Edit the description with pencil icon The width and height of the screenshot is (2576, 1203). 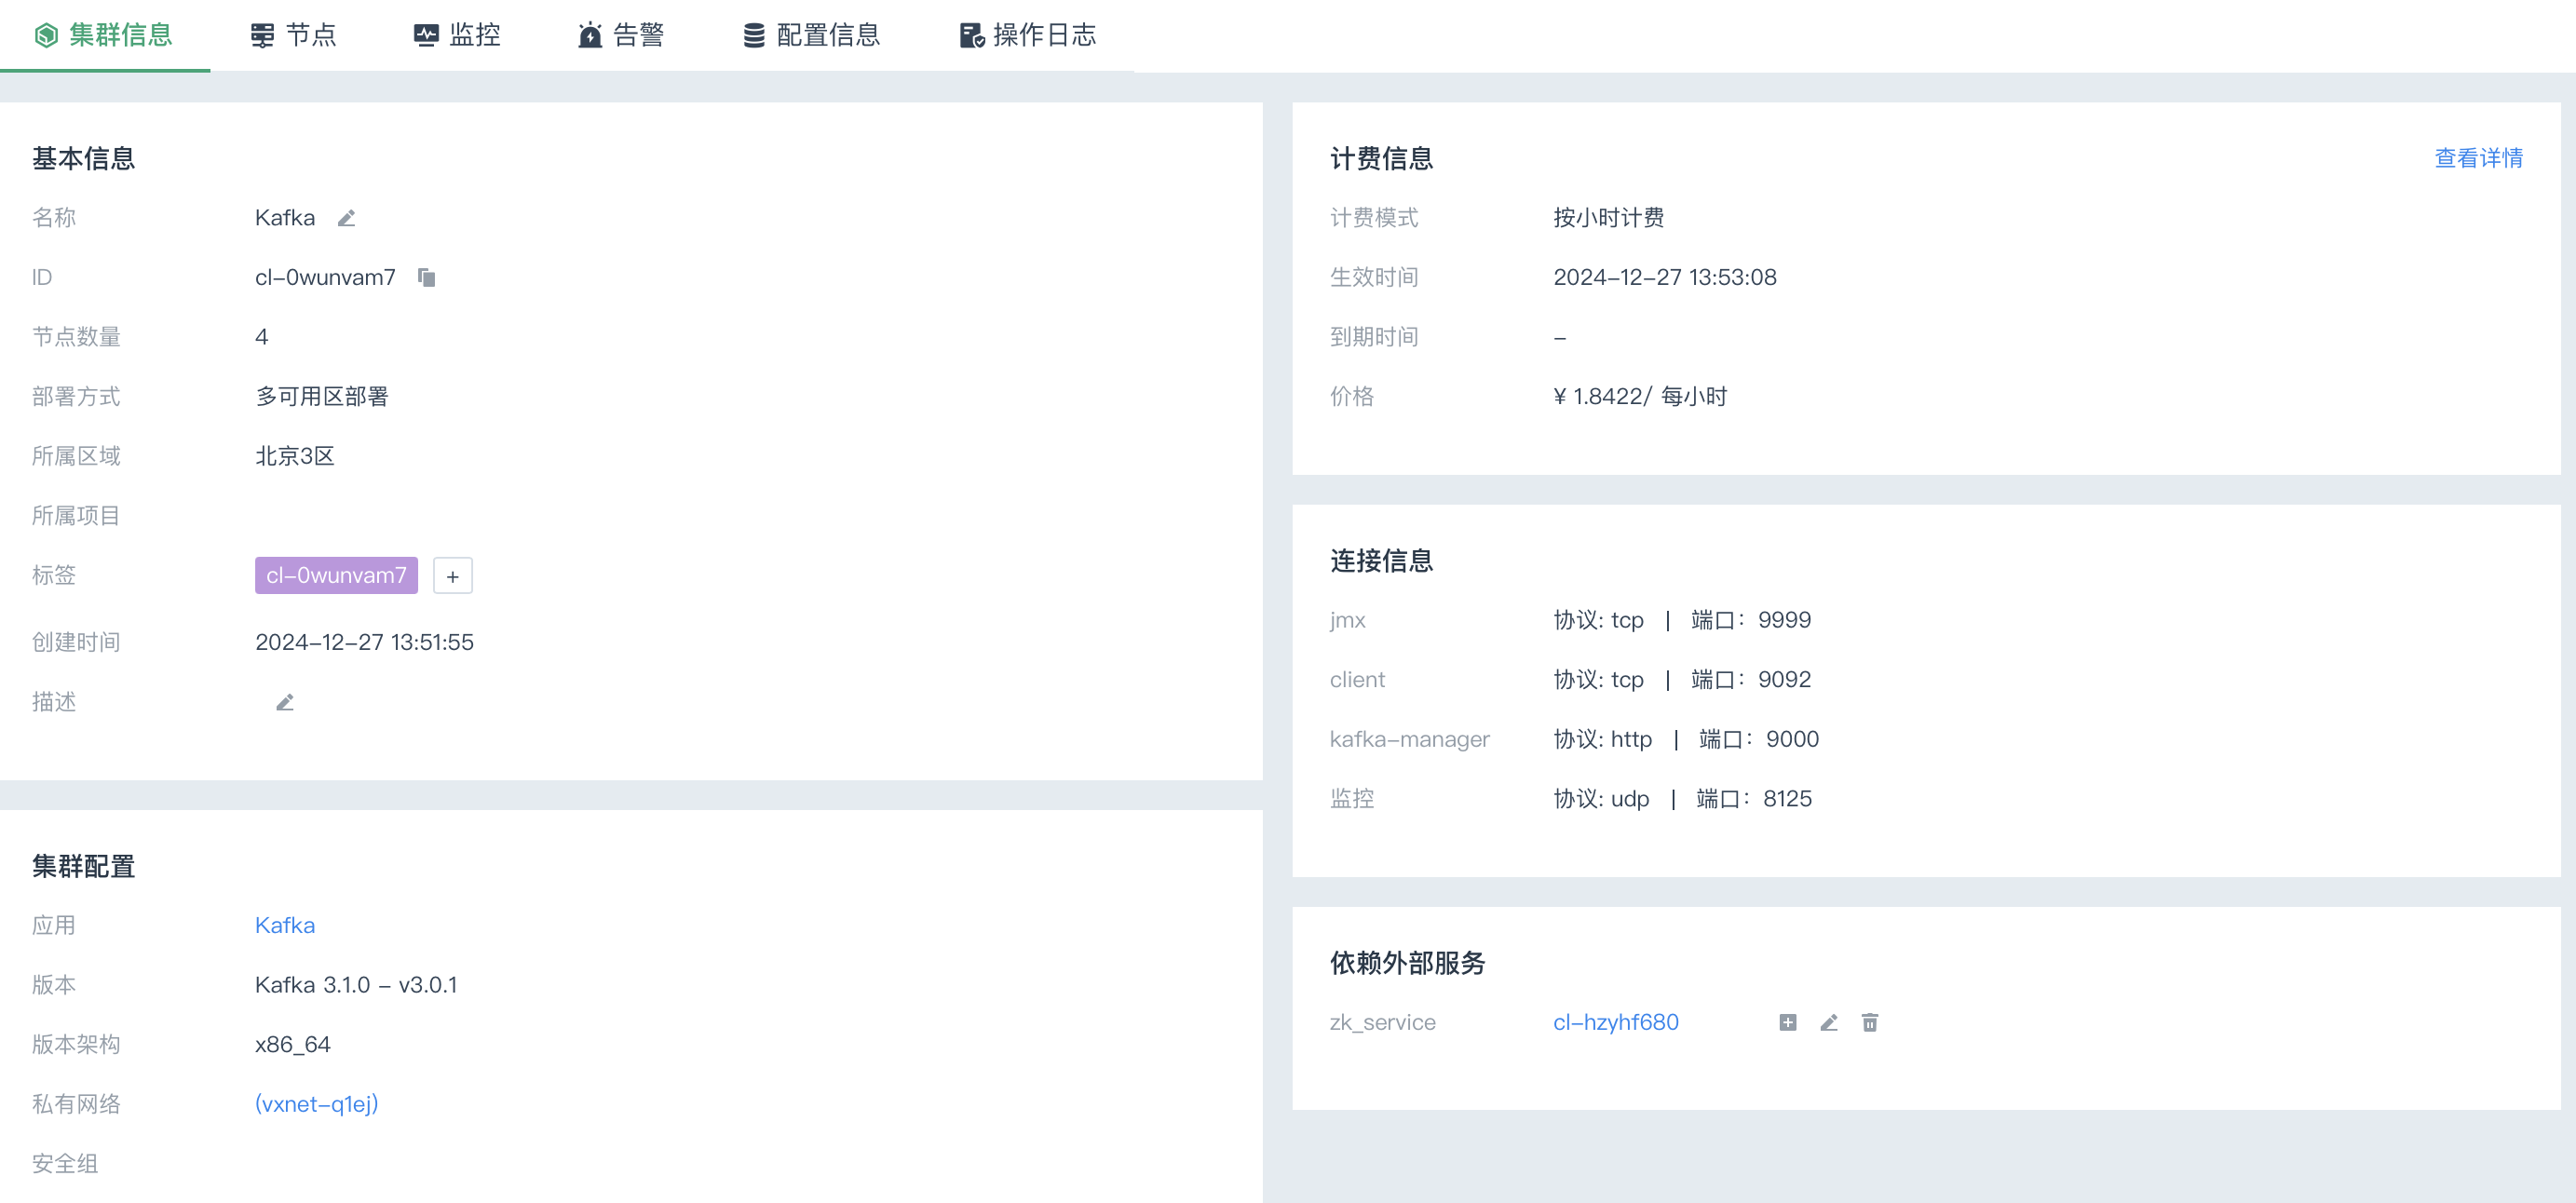click(285, 702)
